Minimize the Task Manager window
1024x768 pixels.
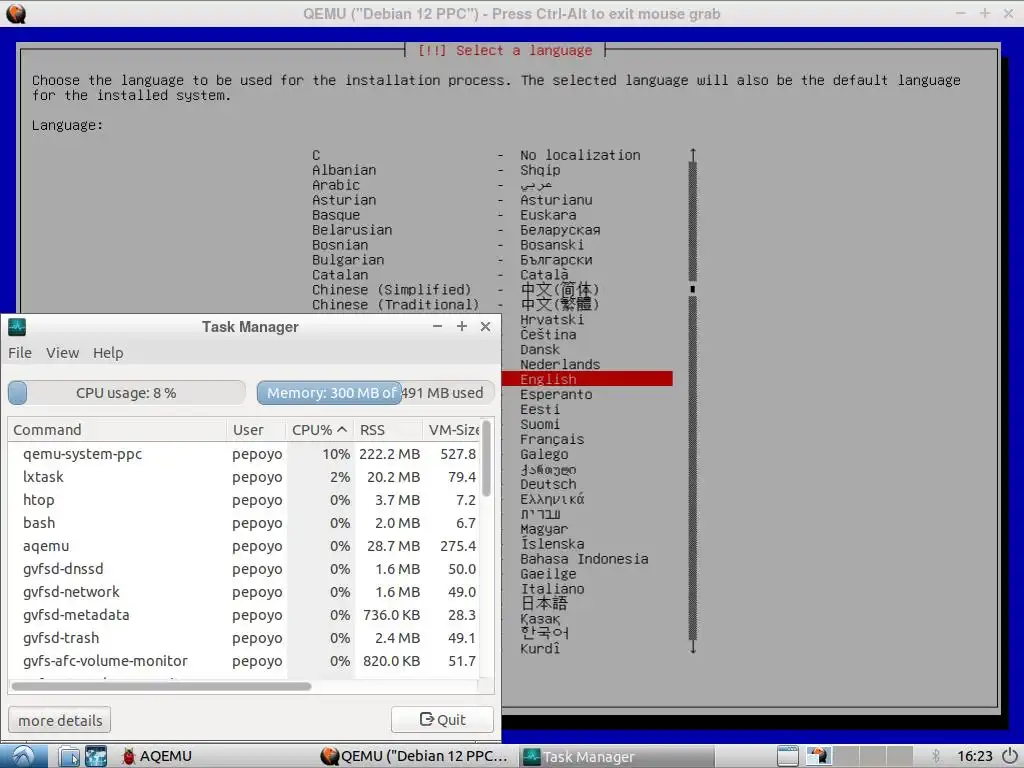[438, 327]
